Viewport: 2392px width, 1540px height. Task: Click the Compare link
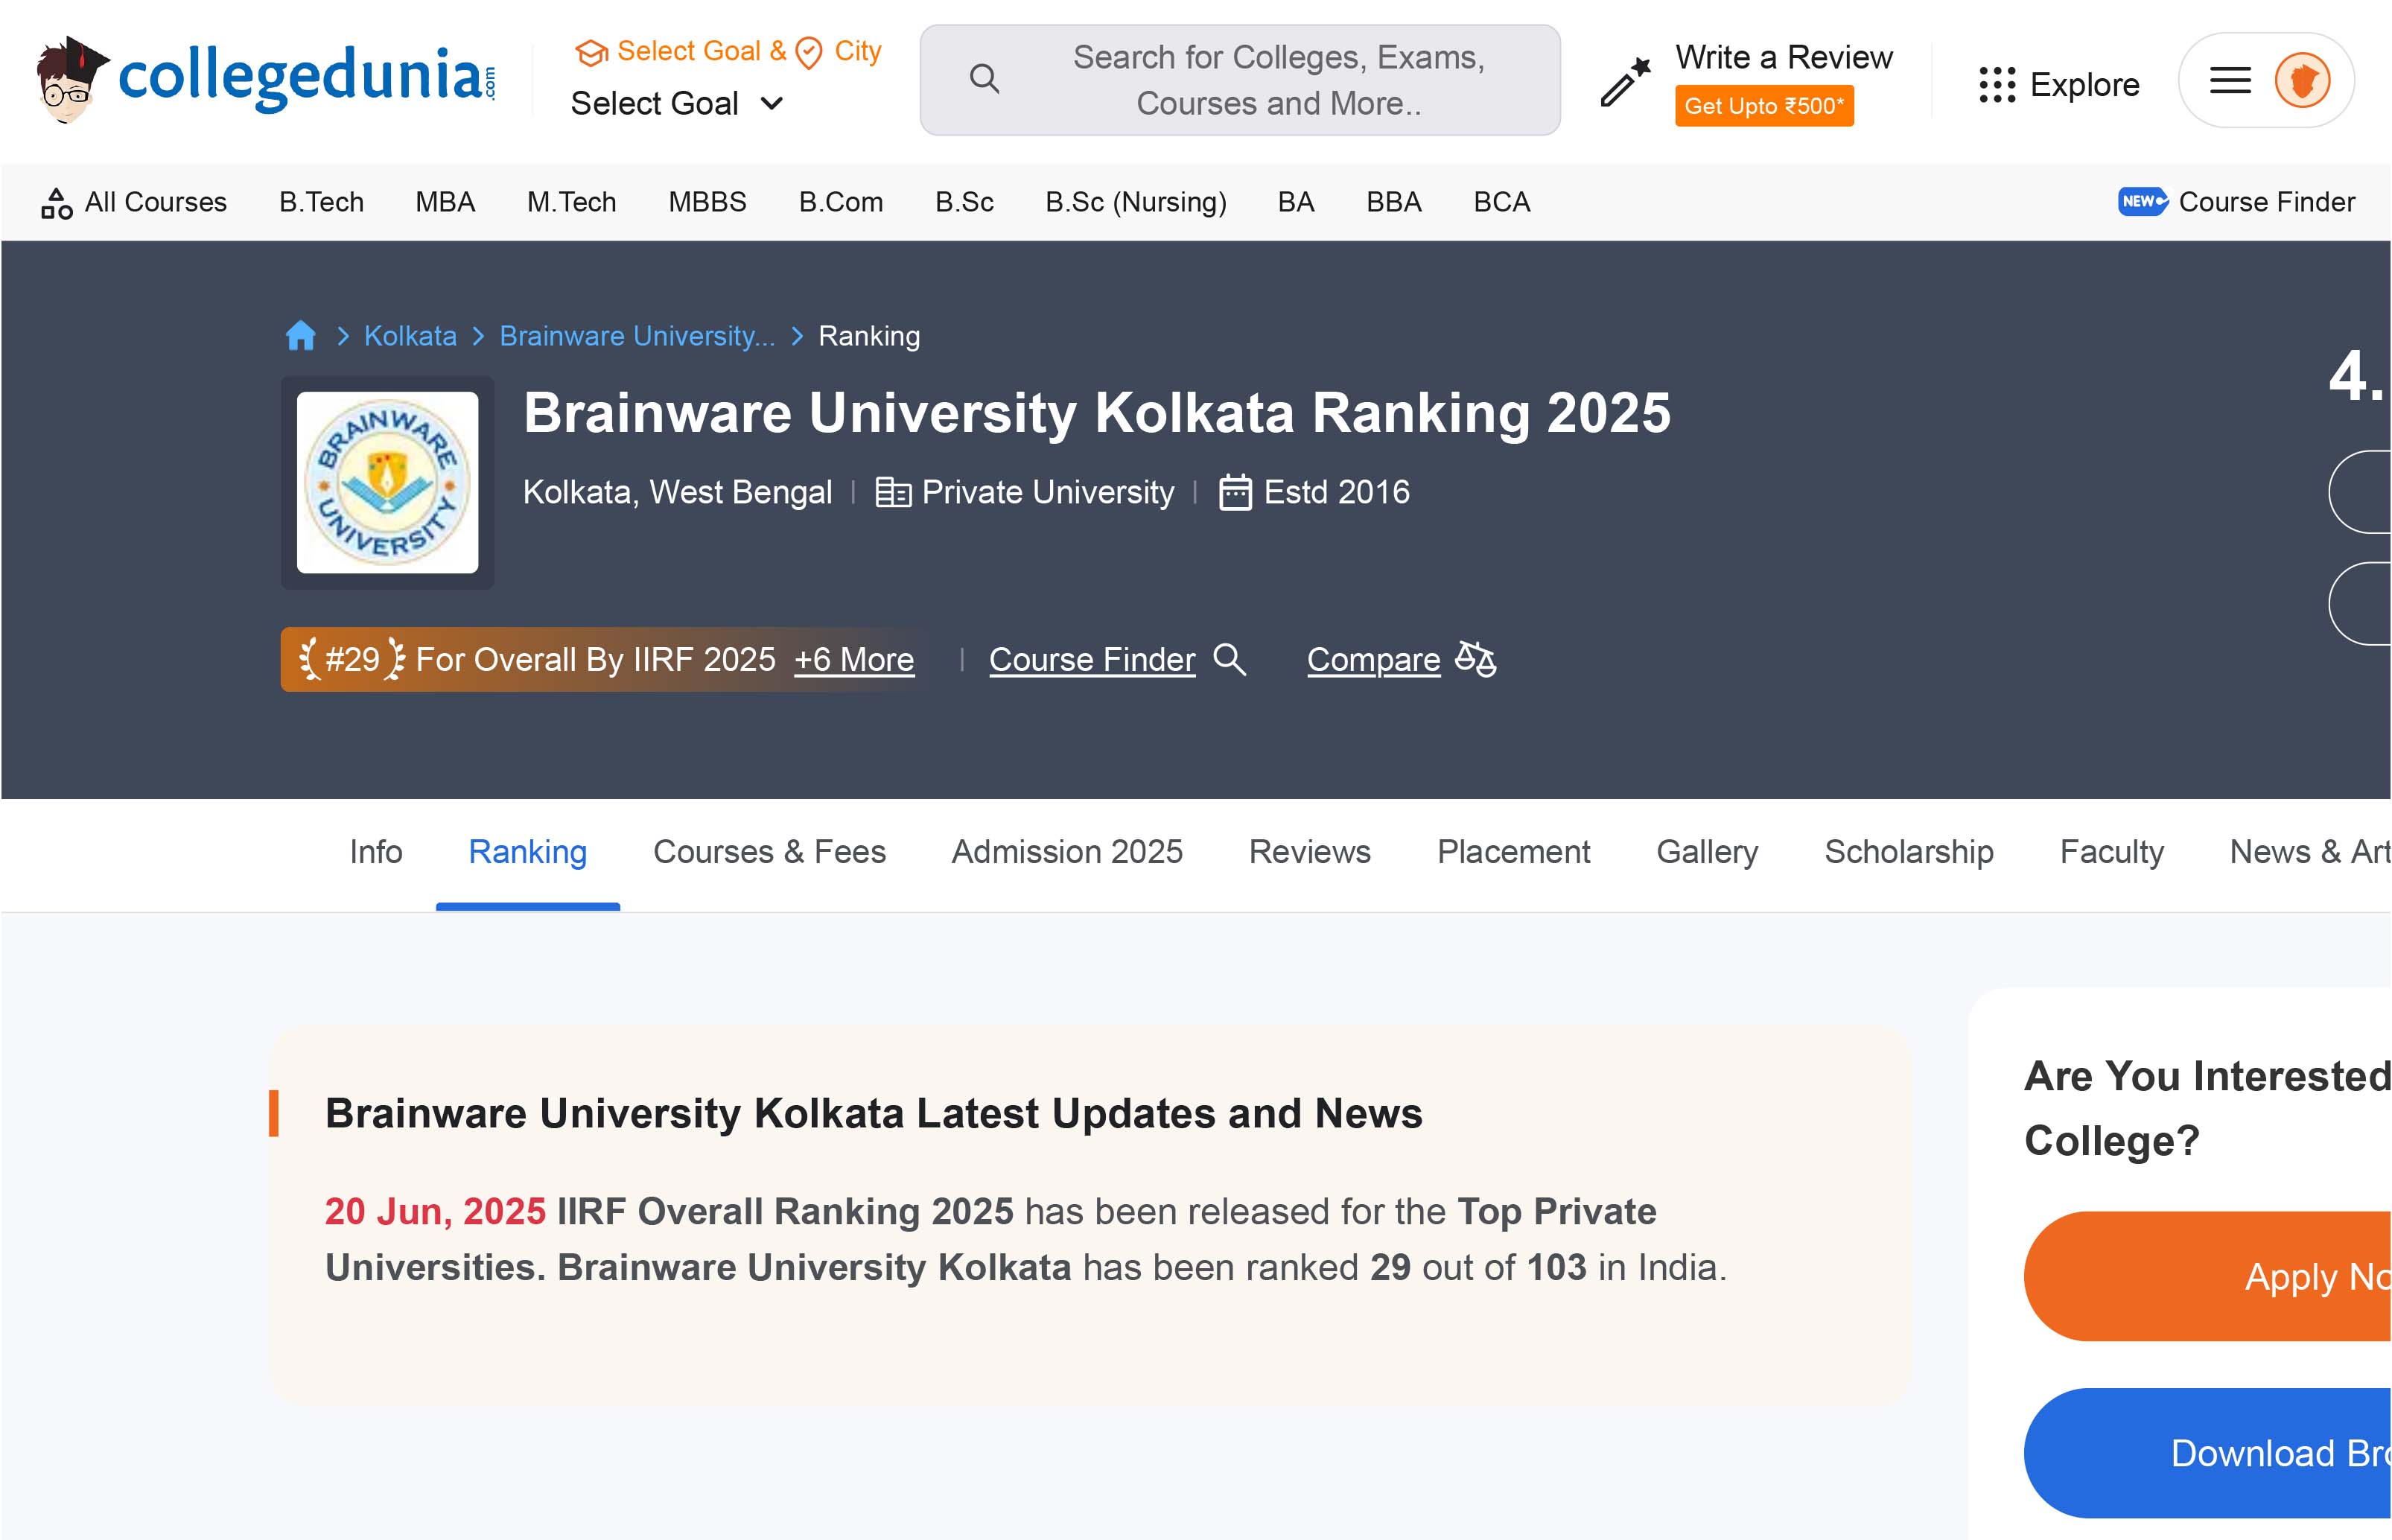(x=1373, y=660)
